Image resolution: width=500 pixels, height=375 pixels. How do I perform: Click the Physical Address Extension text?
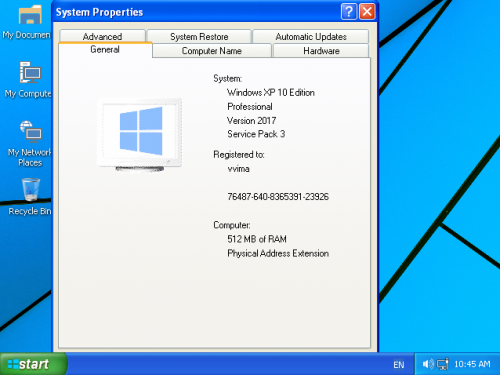click(278, 253)
